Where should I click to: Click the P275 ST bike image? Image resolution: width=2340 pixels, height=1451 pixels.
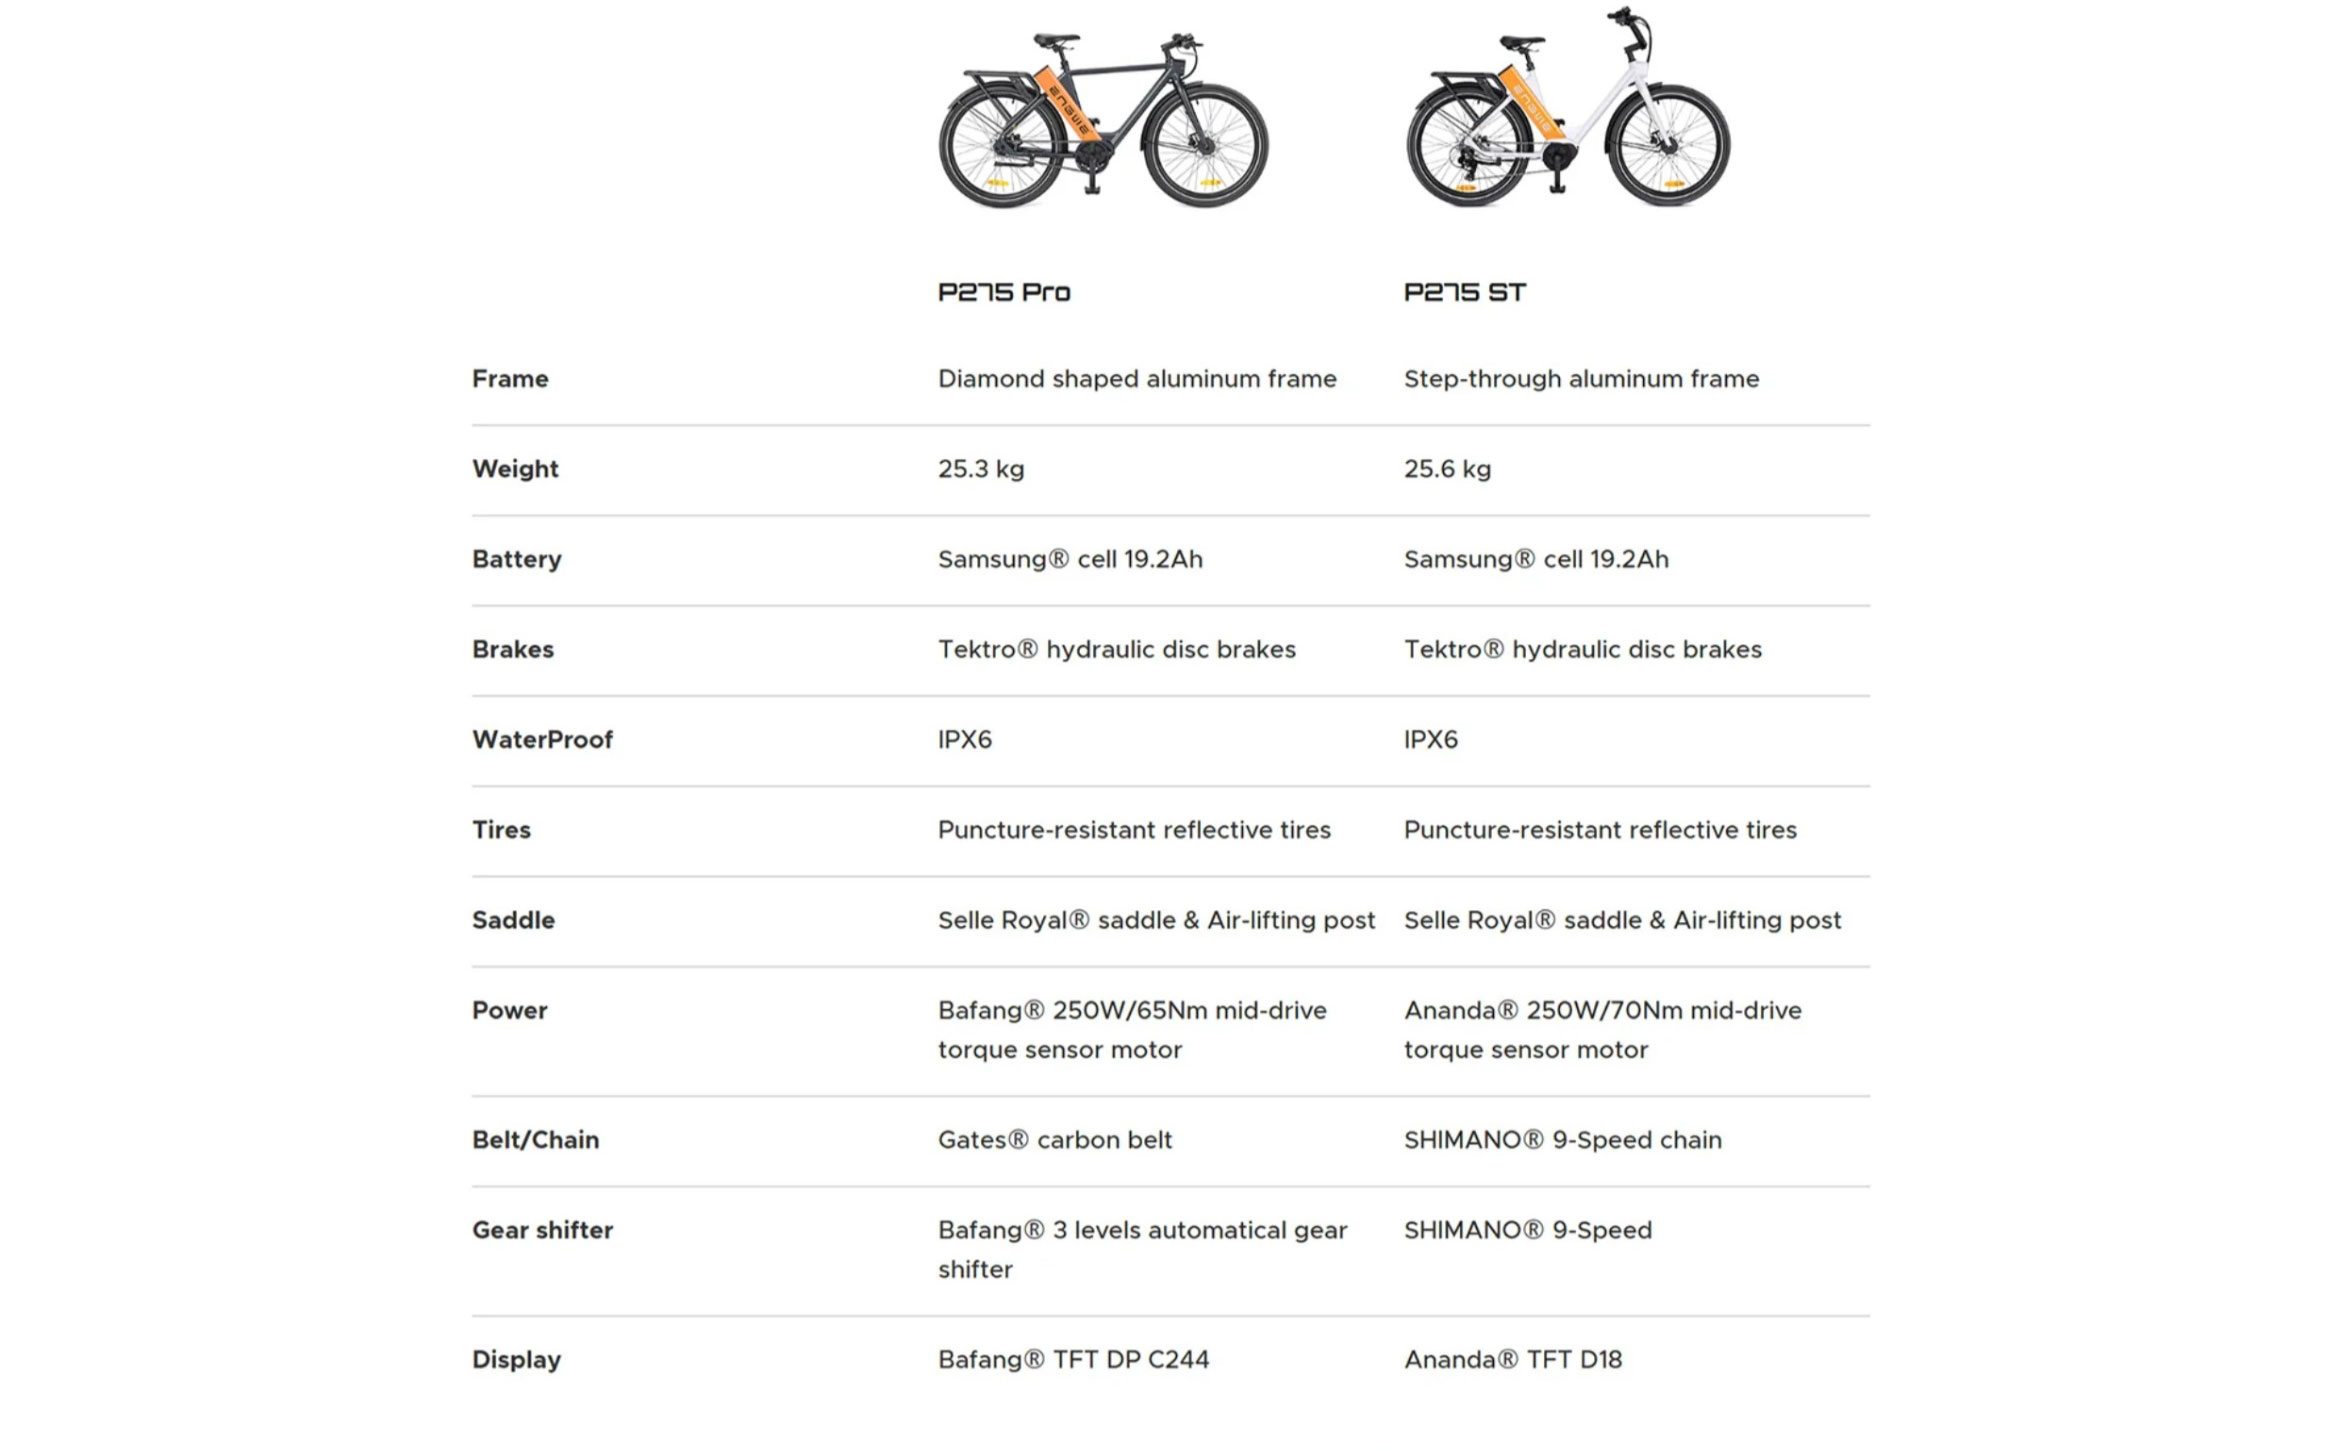[1568, 110]
